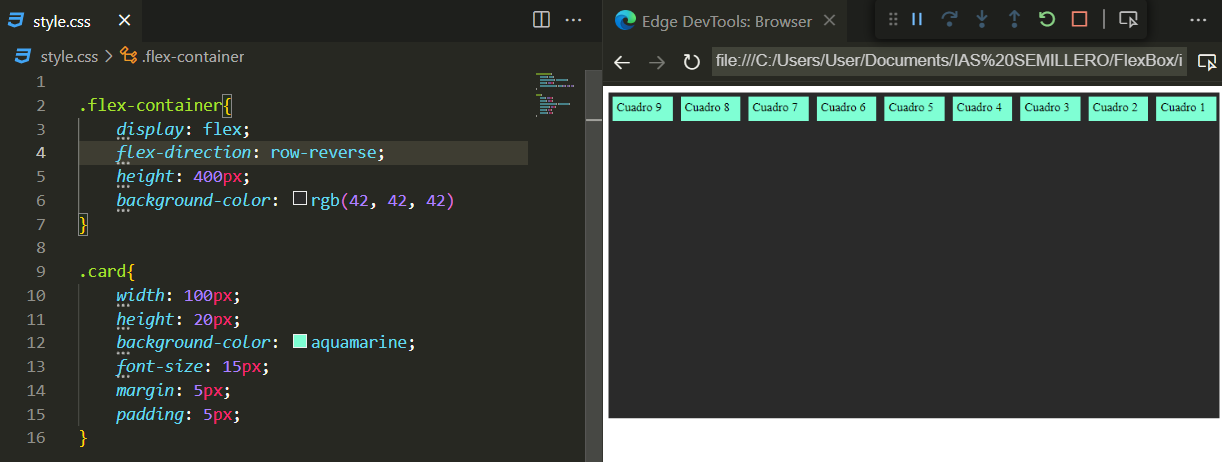Screen dimensions: 1222x462
Task: Click the Step Over debug icon
Action: pos(949,19)
